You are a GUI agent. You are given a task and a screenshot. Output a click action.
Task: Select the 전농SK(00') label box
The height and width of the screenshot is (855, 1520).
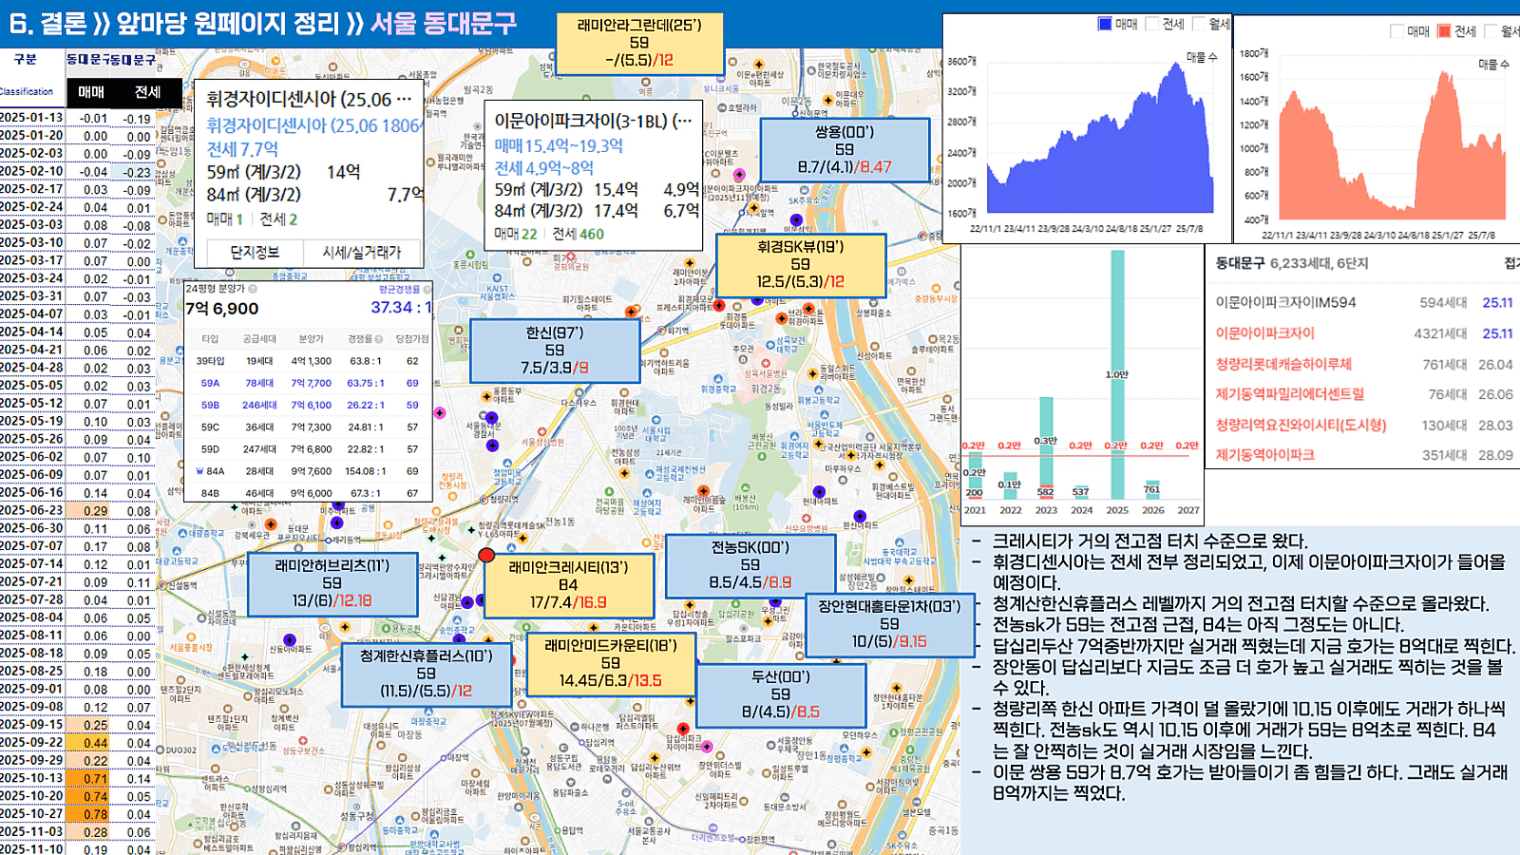click(x=750, y=565)
